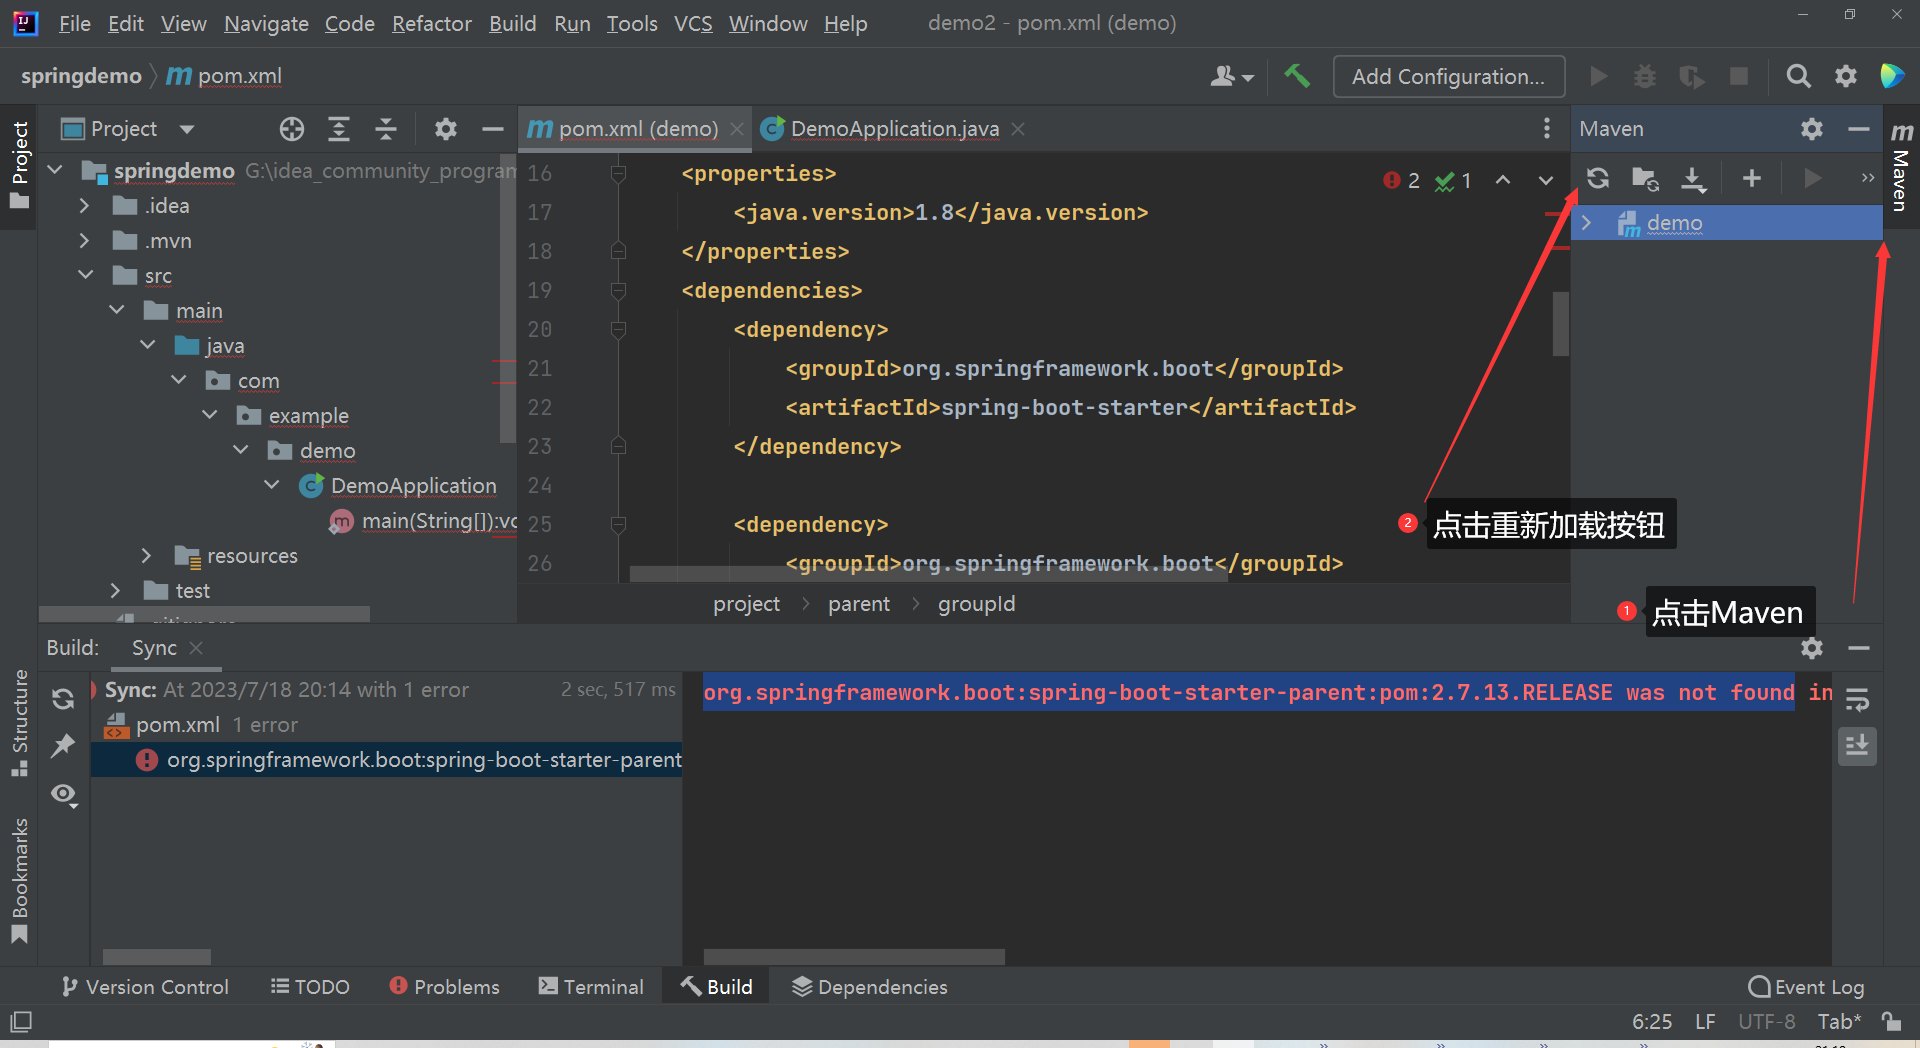Expand the test folder
The height and width of the screenshot is (1048, 1920).
tap(116, 590)
